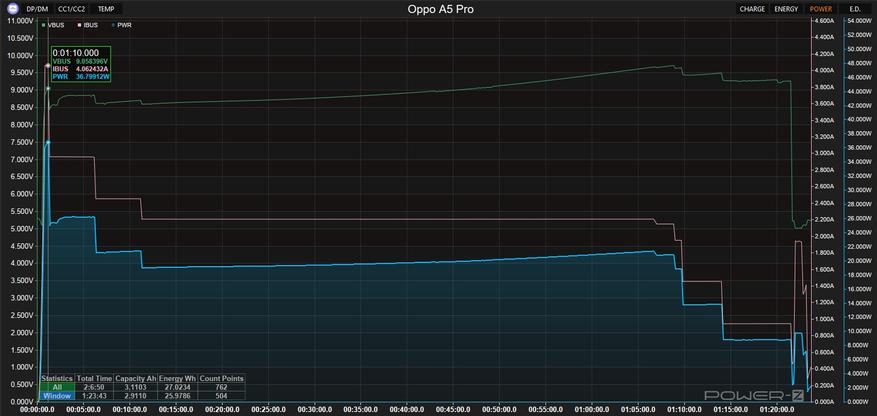The height and width of the screenshot is (416, 877).
Task: Click the window capacity value 2.9110
Action: point(136,396)
